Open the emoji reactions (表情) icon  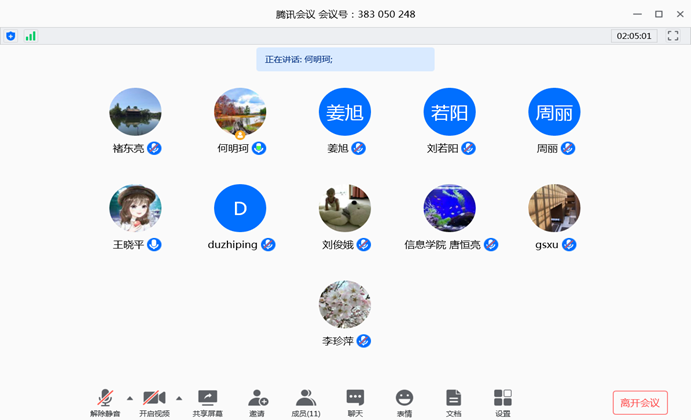pyautogui.click(x=404, y=402)
